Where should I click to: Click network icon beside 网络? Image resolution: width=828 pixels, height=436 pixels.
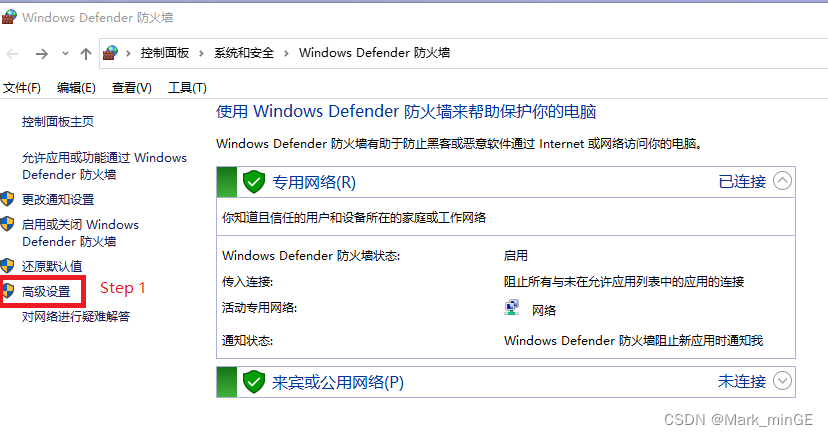tap(512, 308)
